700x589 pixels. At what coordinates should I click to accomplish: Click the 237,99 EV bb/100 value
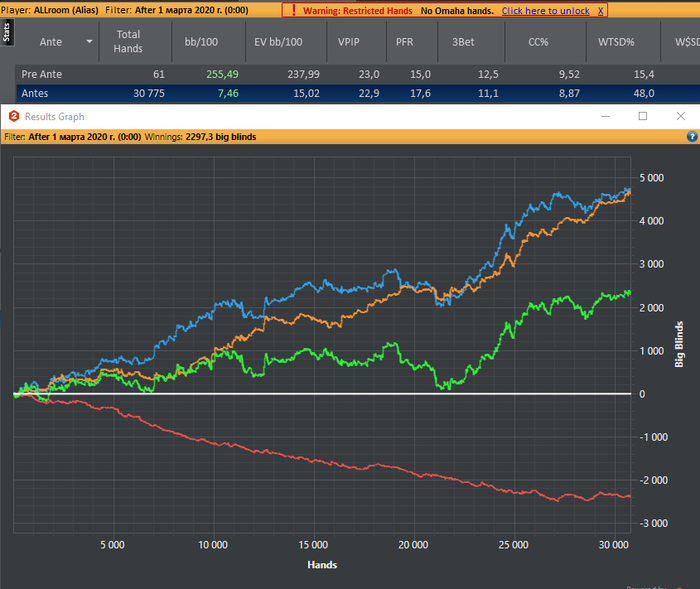304,74
